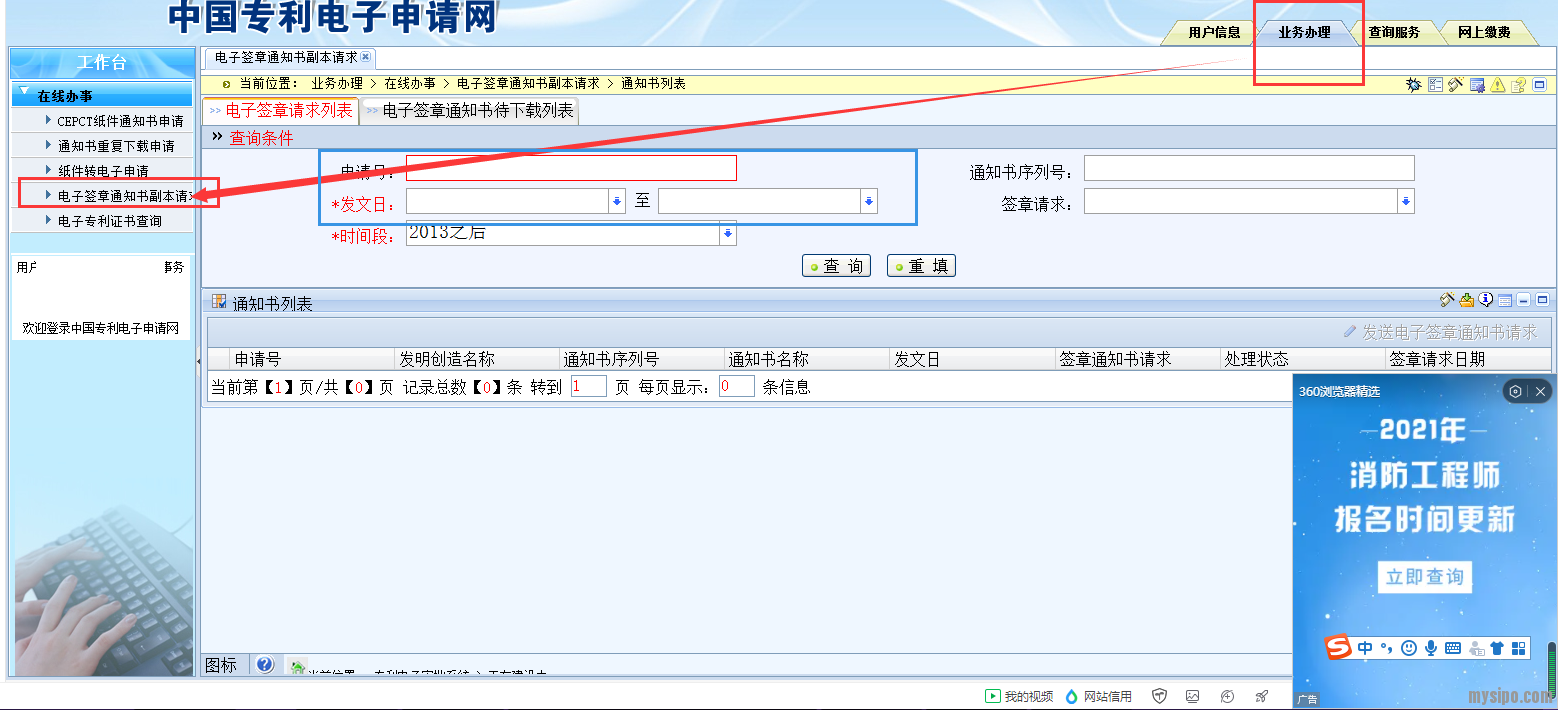
Task: Open the 时间段 dropdown arrow
Action: pos(728,234)
